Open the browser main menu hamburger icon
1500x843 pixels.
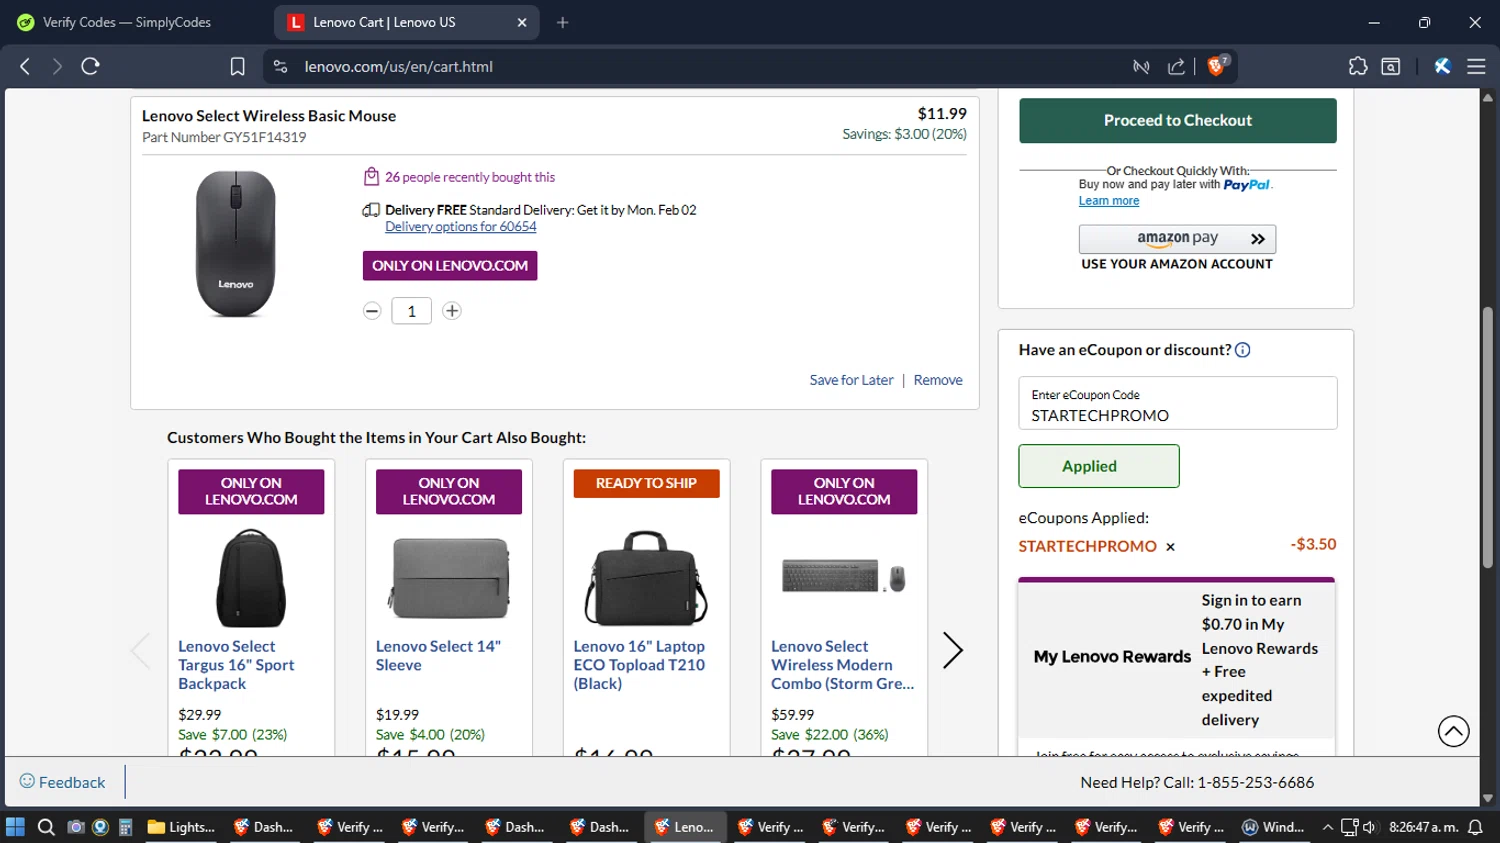coord(1476,66)
